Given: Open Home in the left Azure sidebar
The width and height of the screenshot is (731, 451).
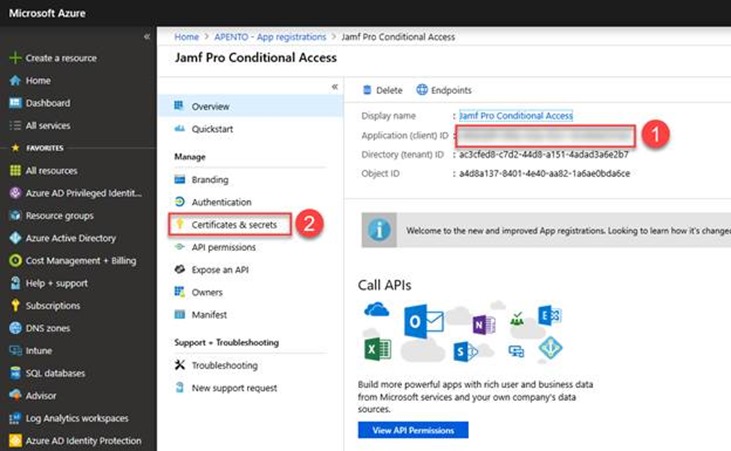Looking at the screenshot, I should click(38, 80).
